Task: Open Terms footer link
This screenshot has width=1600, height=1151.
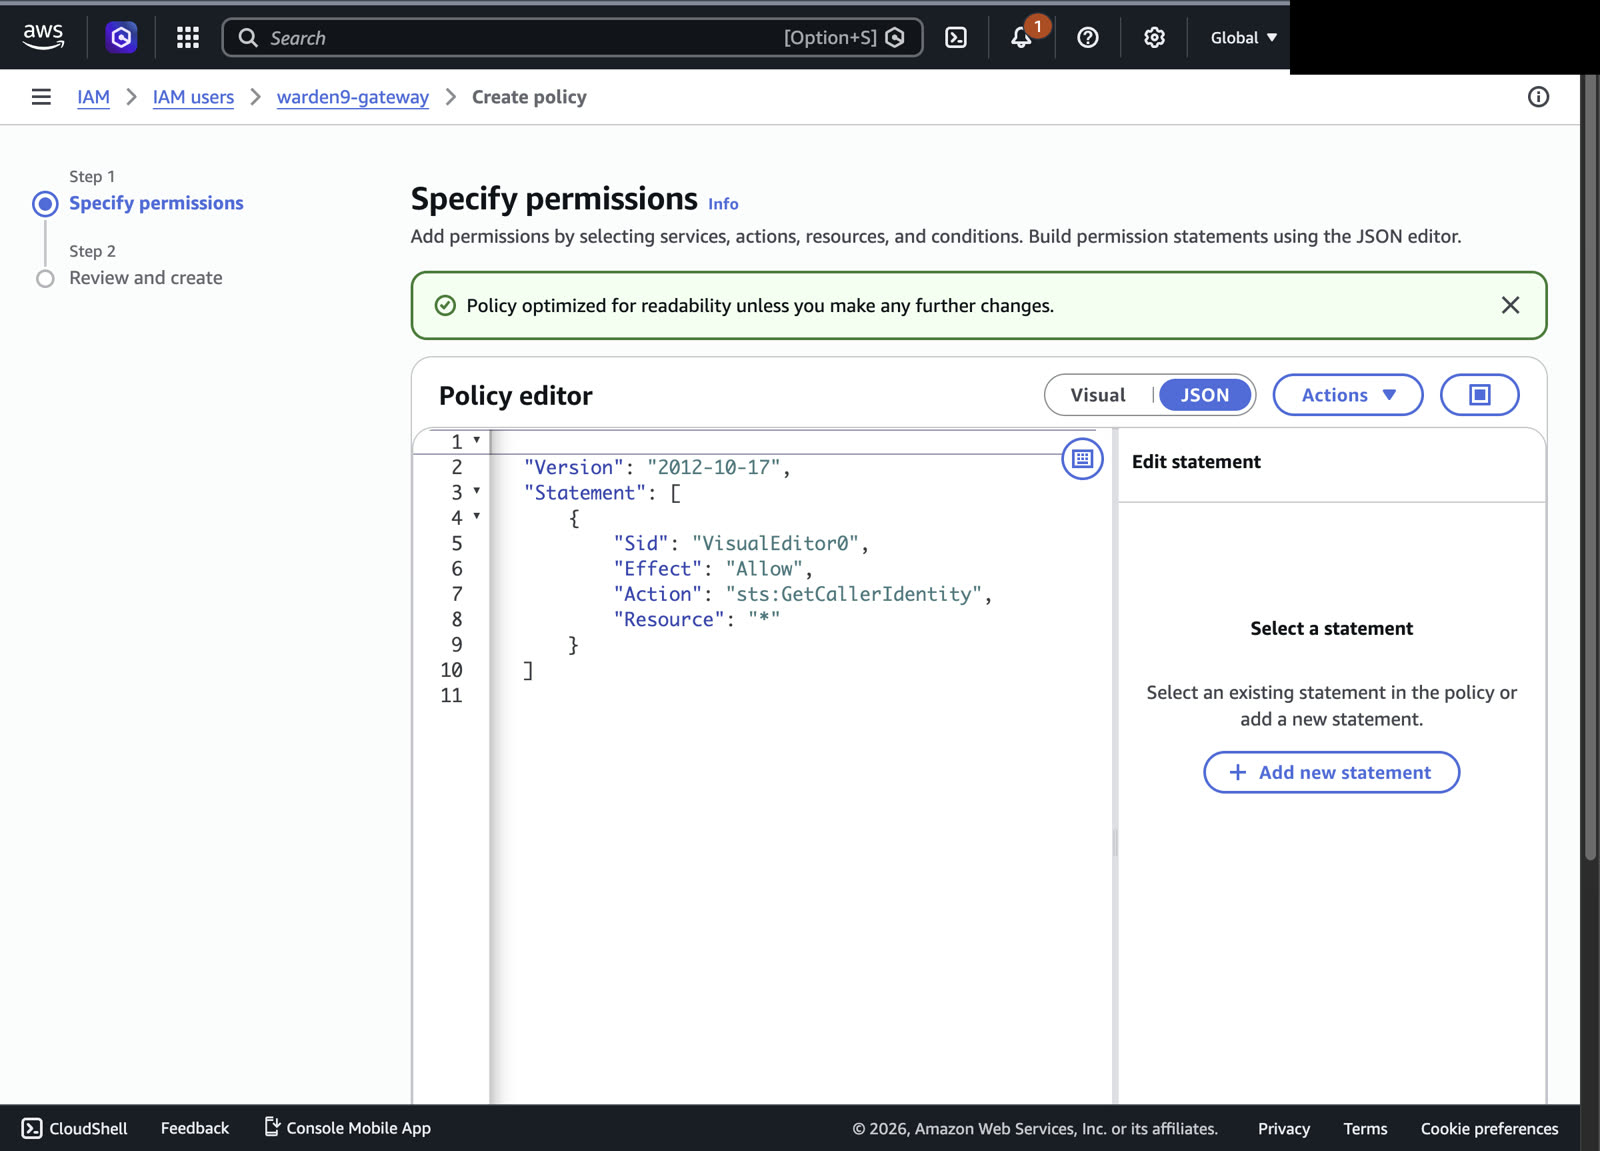Action: [x=1365, y=1129]
